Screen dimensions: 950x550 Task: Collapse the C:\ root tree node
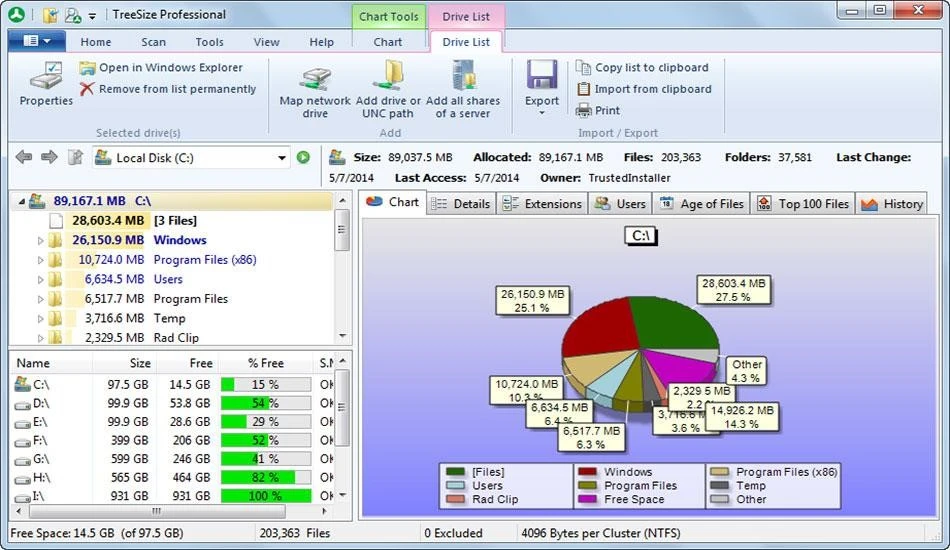22,201
